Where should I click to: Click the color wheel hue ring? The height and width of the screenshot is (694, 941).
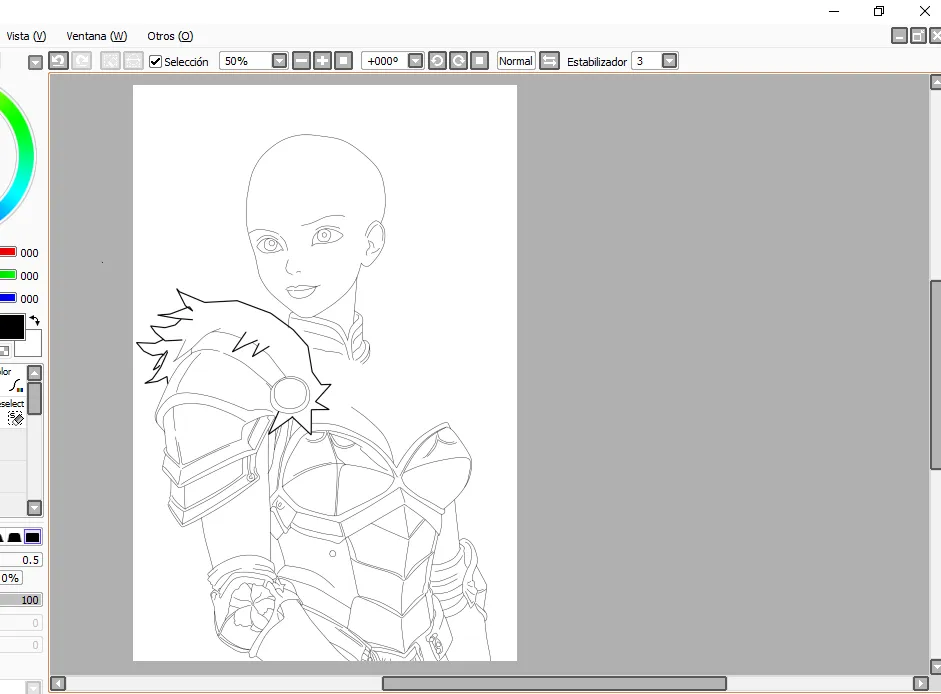coord(26,157)
